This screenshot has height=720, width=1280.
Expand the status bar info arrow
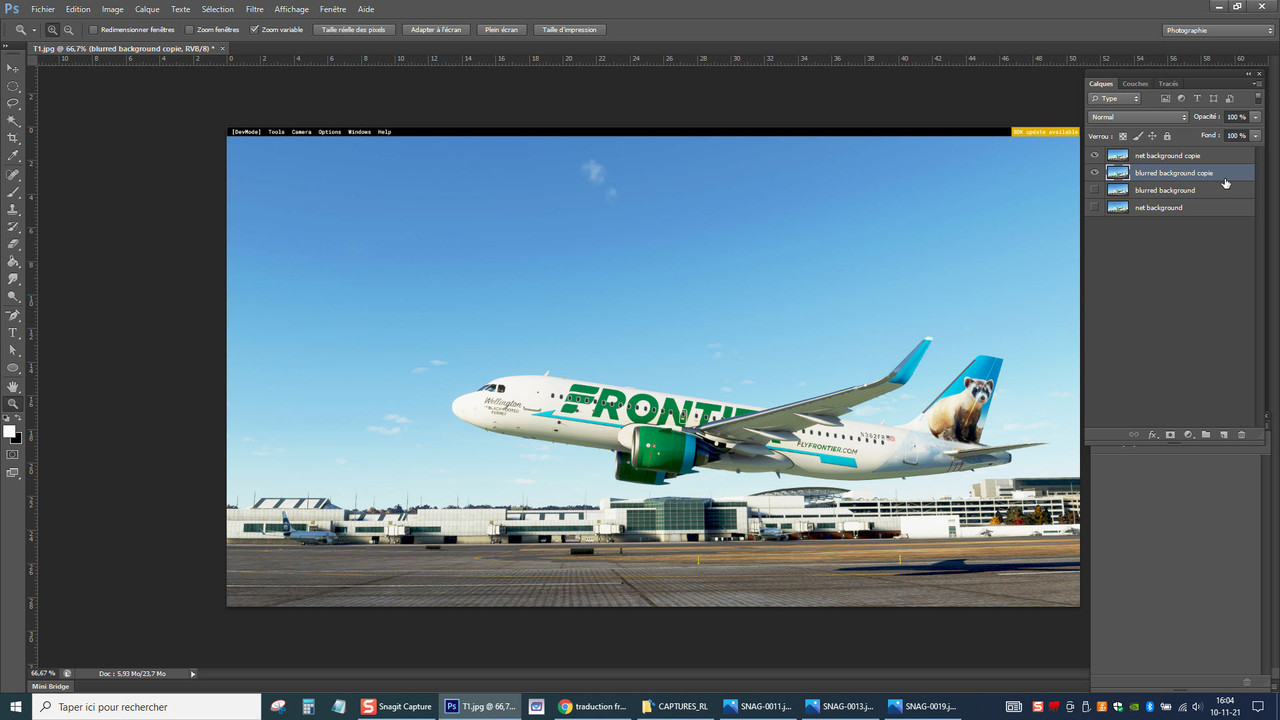193,674
